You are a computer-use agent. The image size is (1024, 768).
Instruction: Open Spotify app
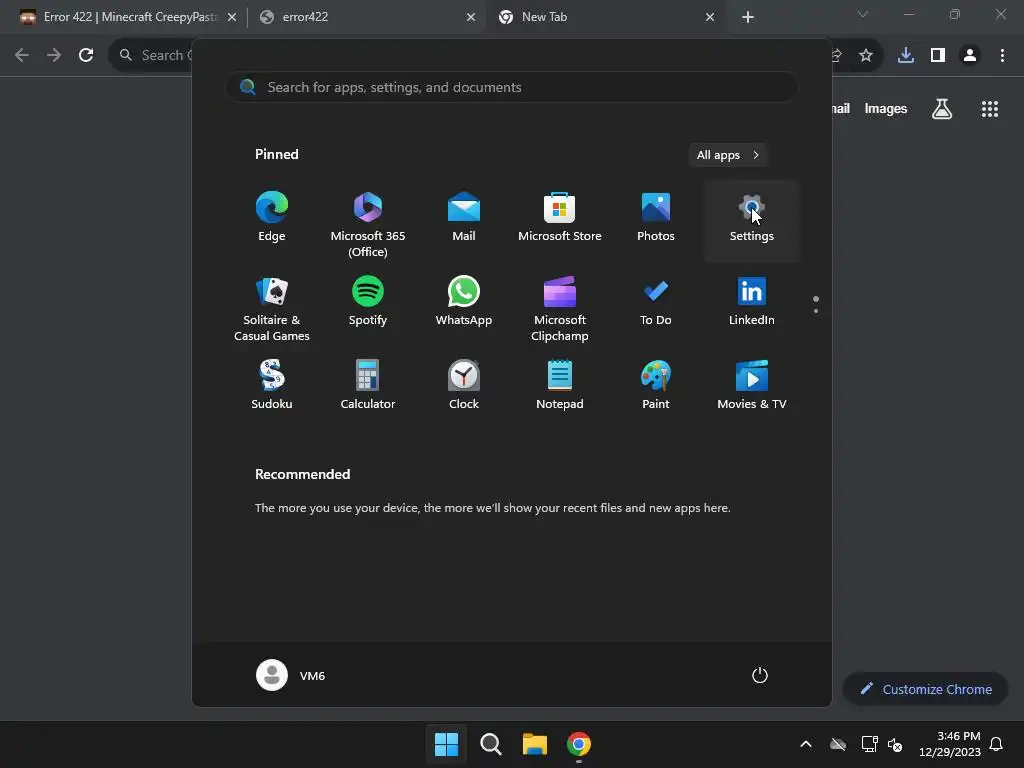[x=368, y=302]
